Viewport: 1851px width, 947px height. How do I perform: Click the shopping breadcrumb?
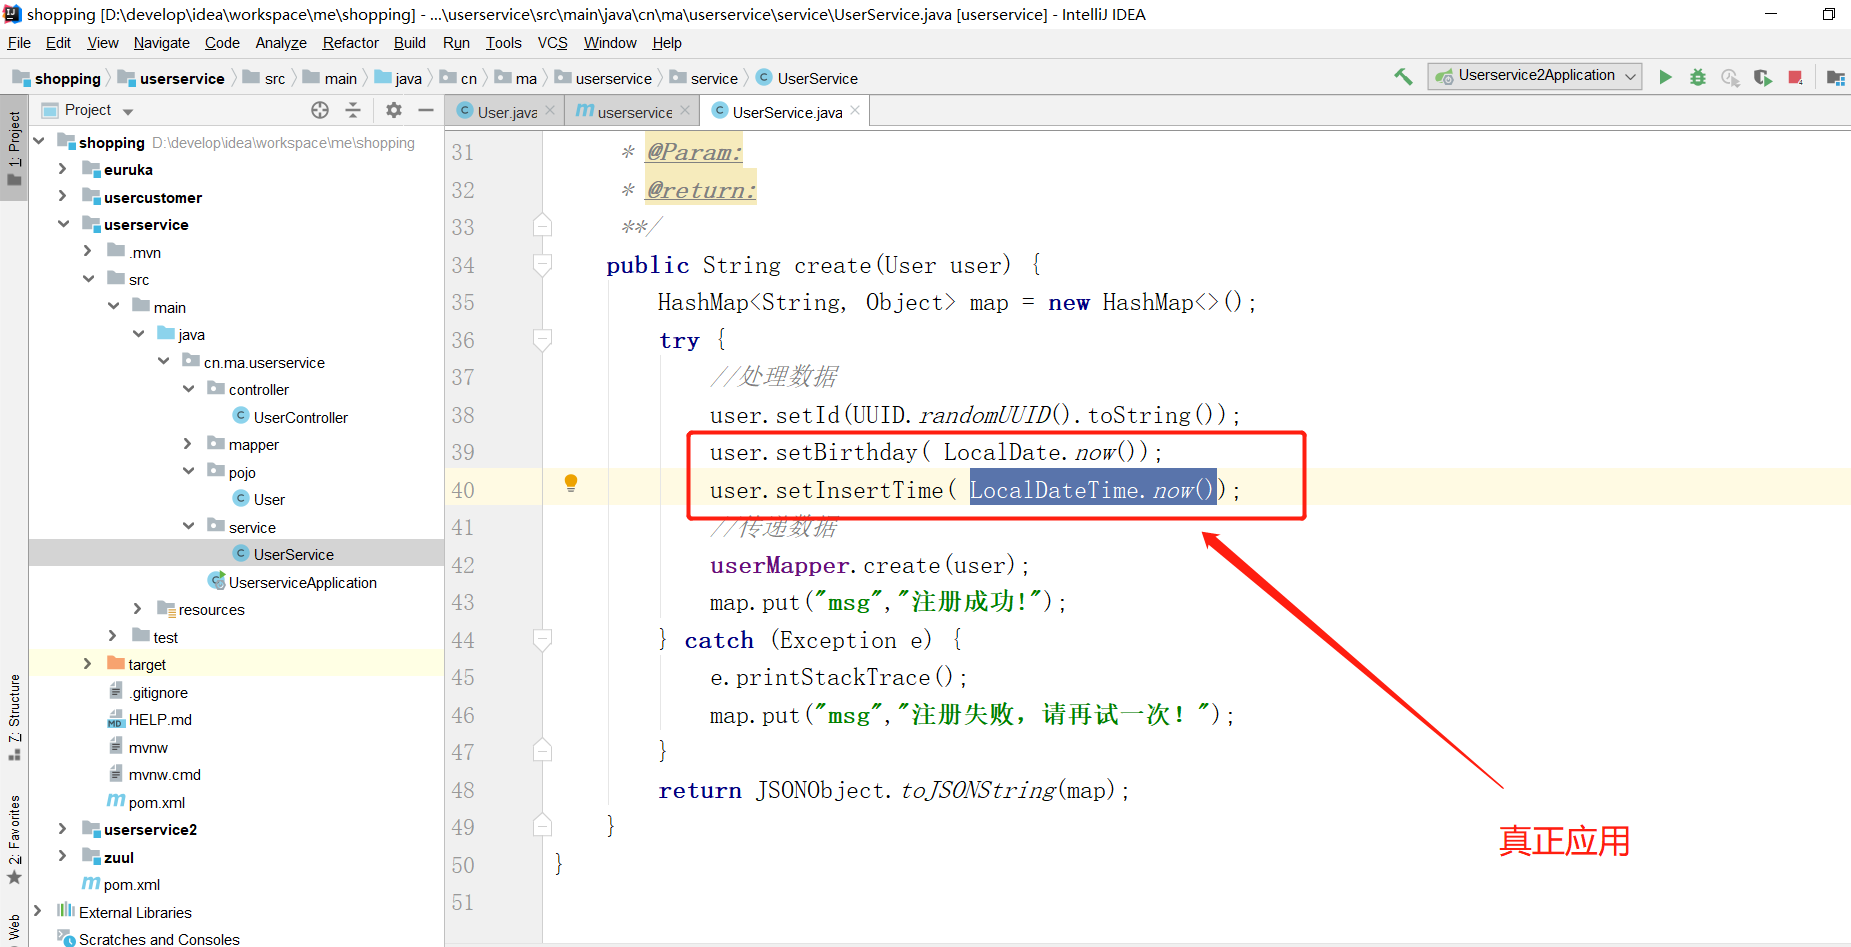(x=57, y=78)
